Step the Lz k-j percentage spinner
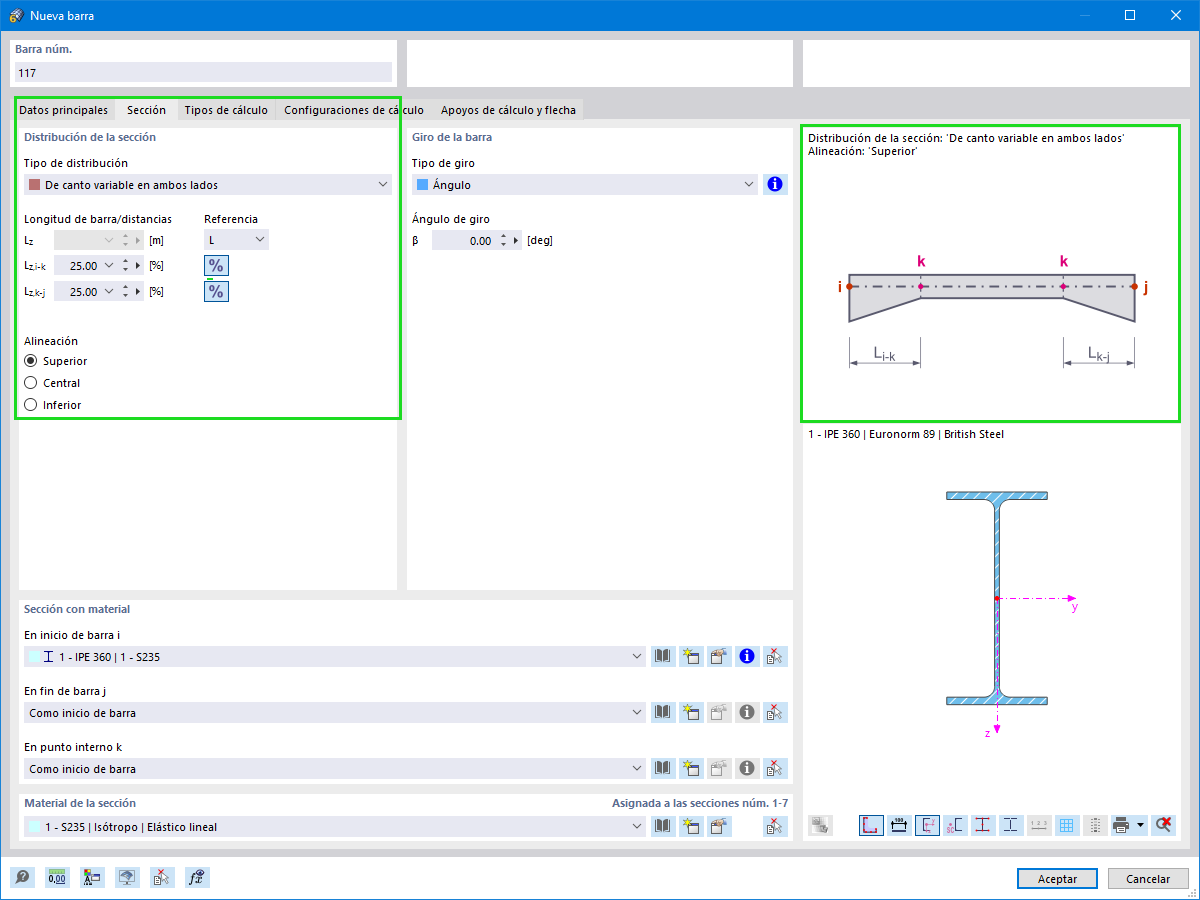The width and height of the screenshot is (1200, 900). tap(125, 292)
